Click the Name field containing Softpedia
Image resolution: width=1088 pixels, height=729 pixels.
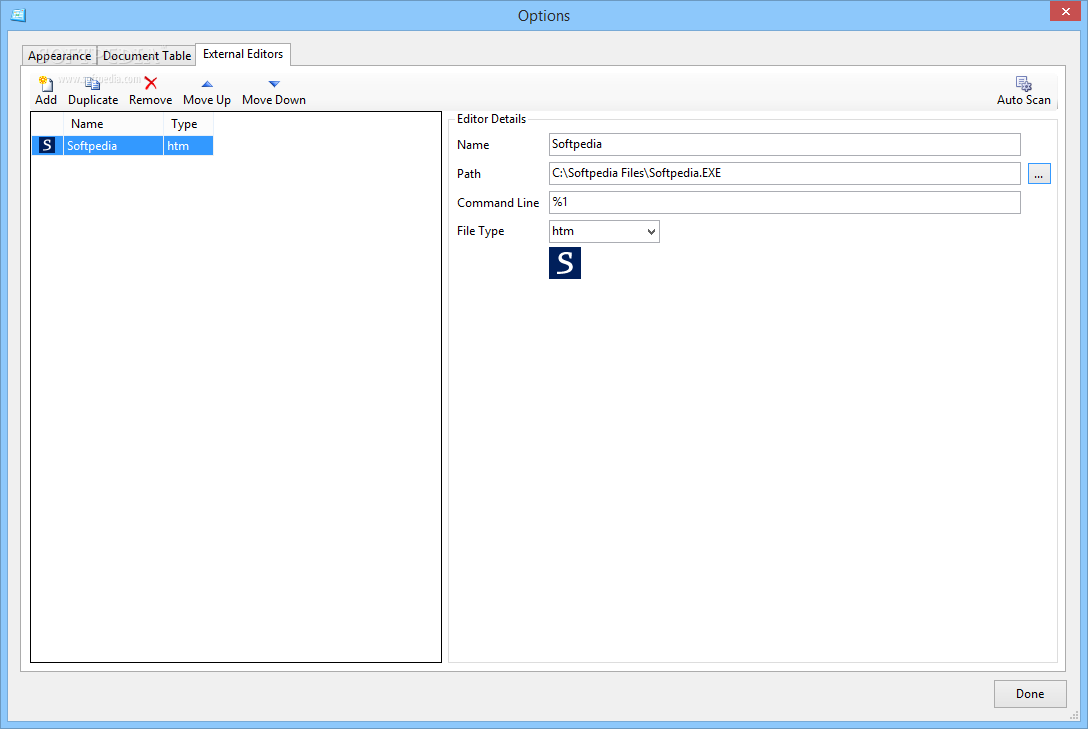point(785,144)
